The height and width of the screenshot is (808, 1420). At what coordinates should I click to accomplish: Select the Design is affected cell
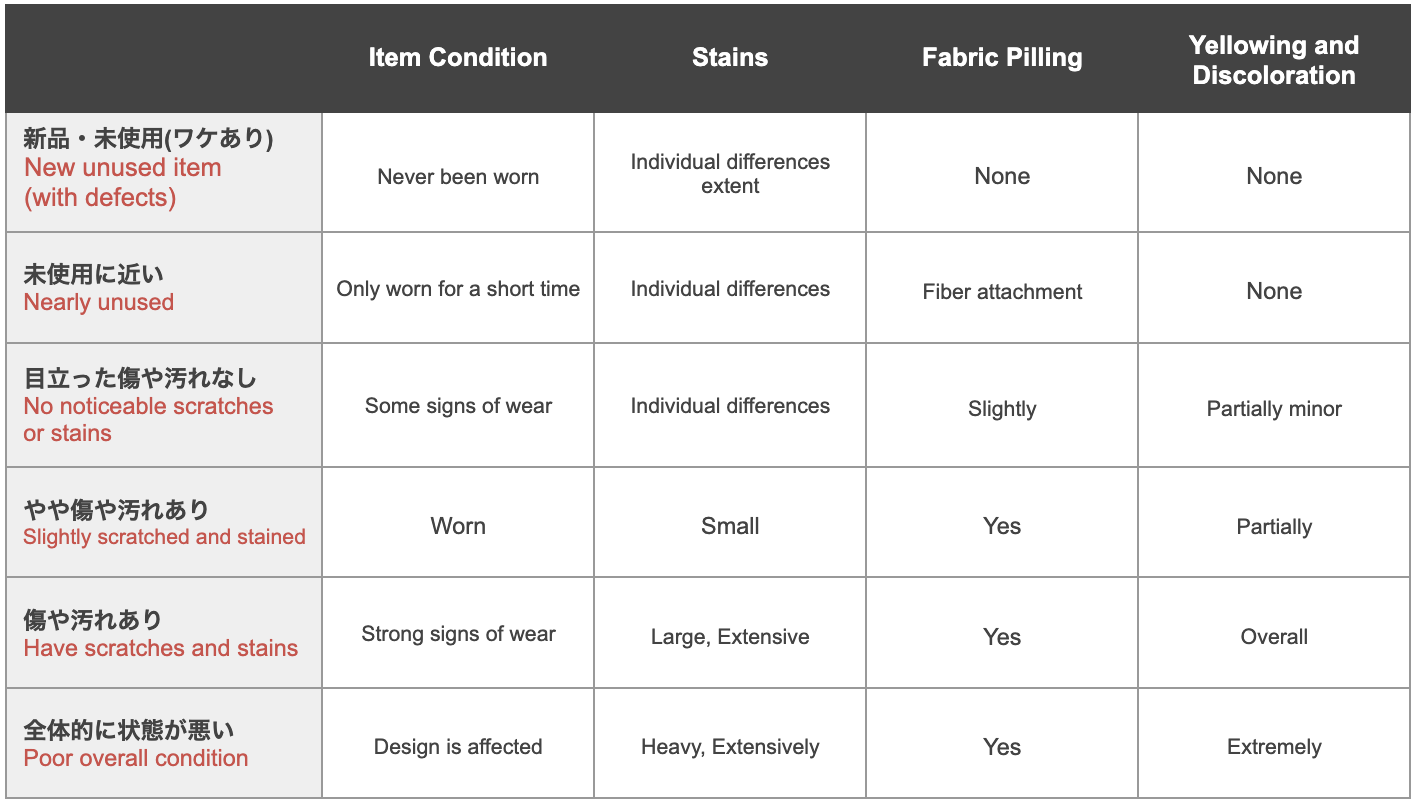click(458, 747)
